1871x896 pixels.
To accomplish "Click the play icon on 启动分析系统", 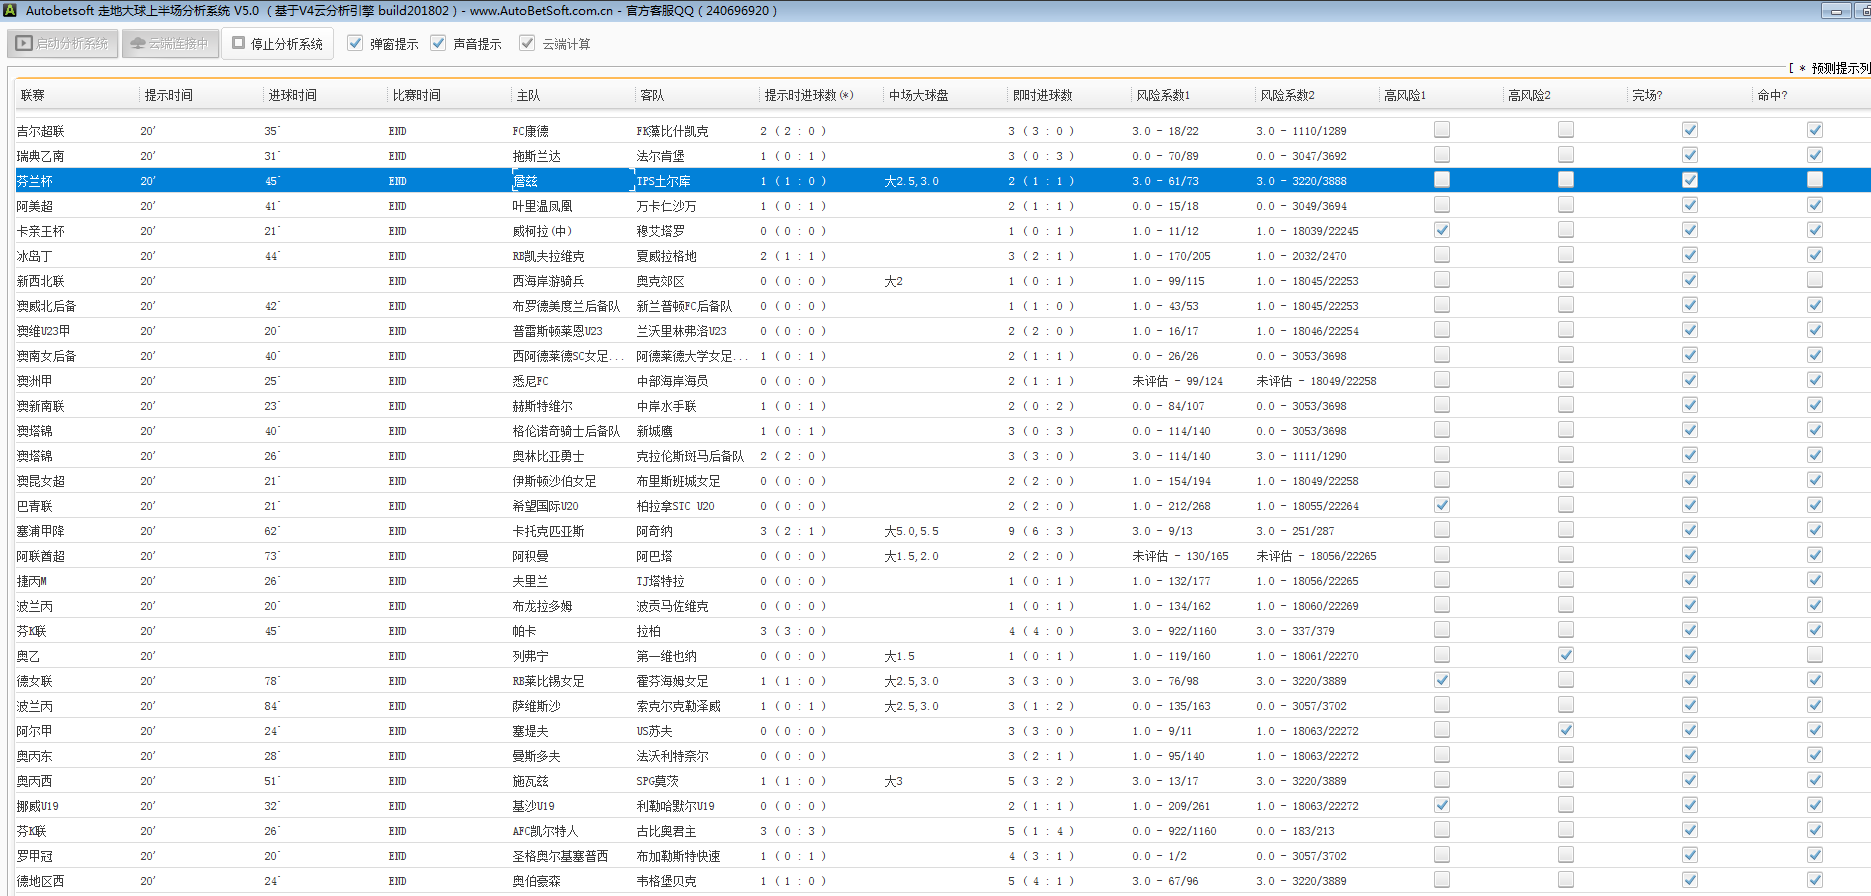I will pos(24,43).
